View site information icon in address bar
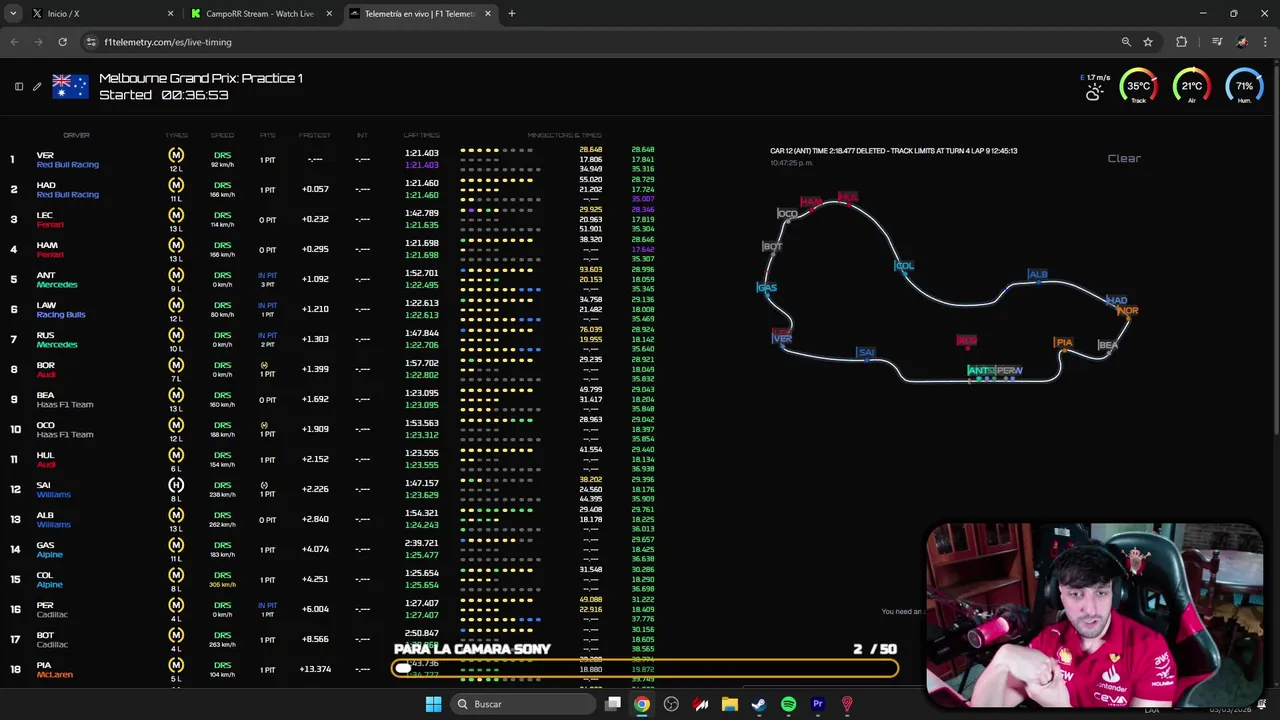Viewport: 1280px width, 720px height. click(x=91, y=42)
